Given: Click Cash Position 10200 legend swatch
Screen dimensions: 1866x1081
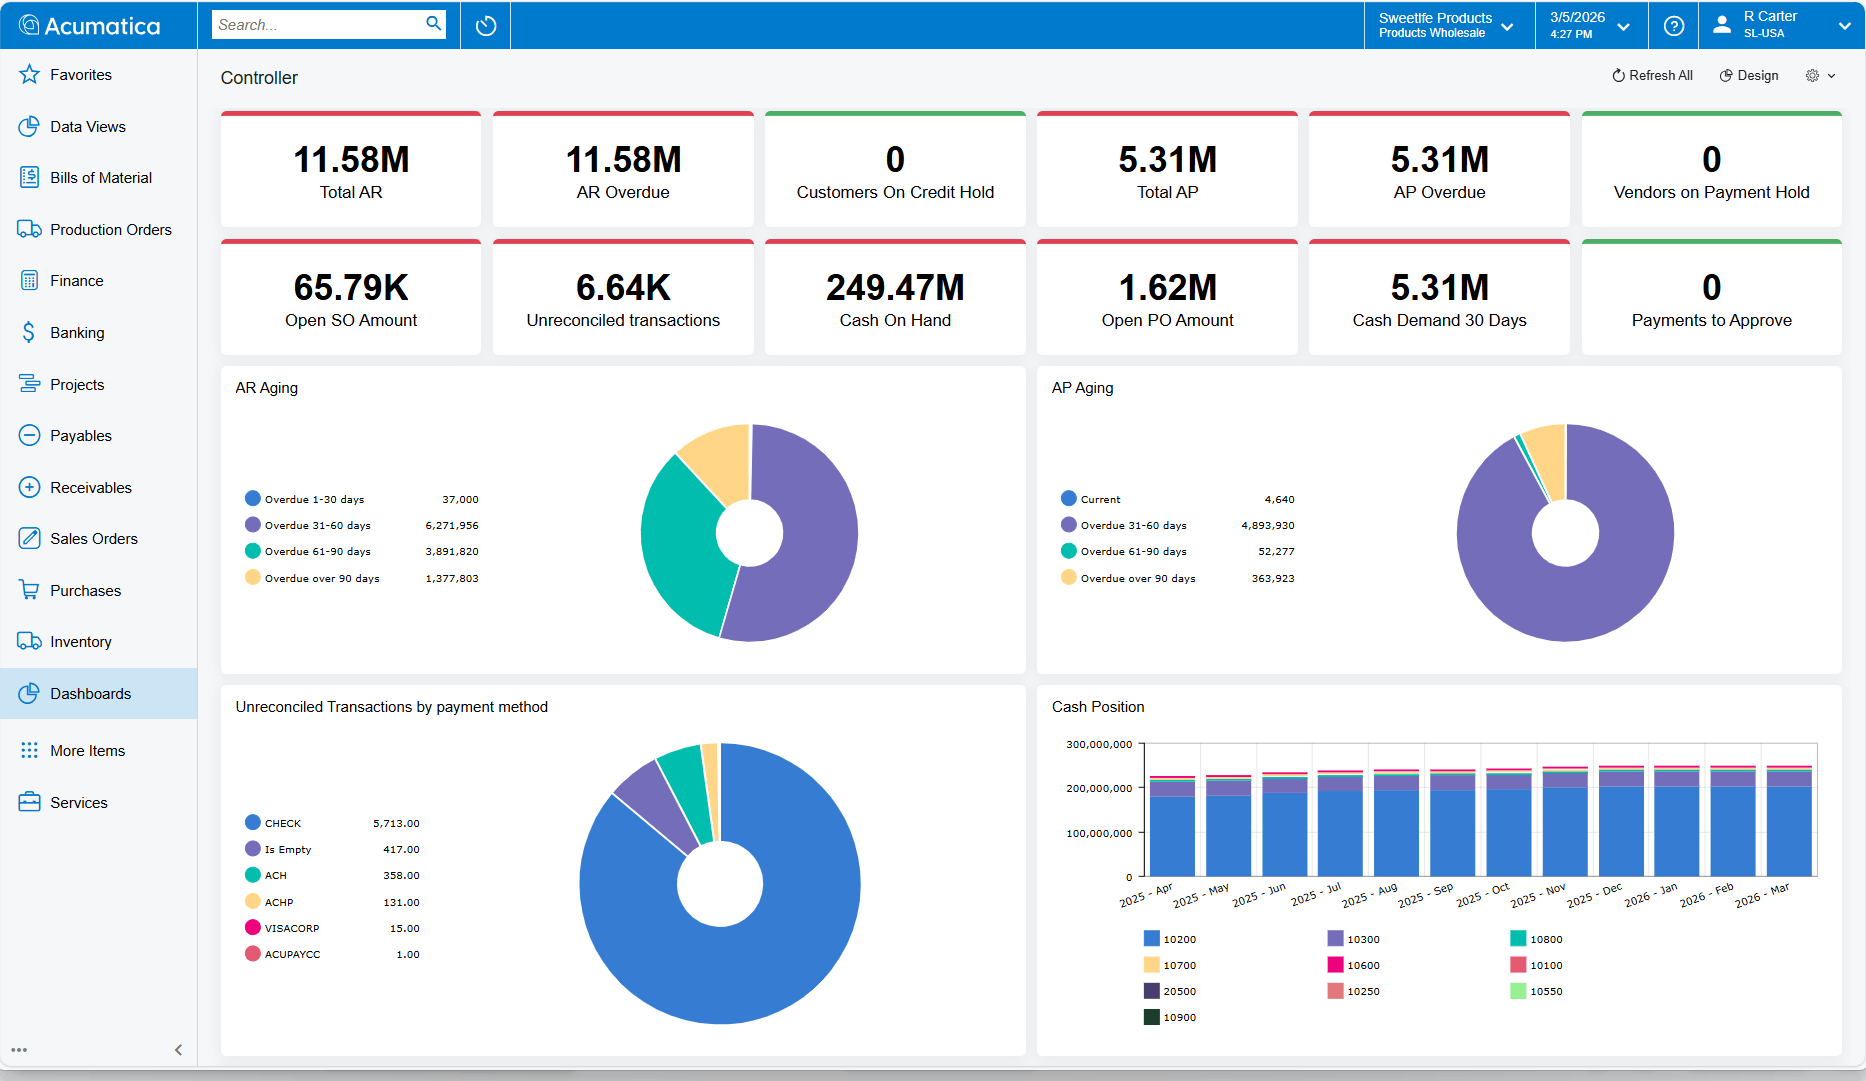Looking at the screenshot, I should coord(1152,939).
